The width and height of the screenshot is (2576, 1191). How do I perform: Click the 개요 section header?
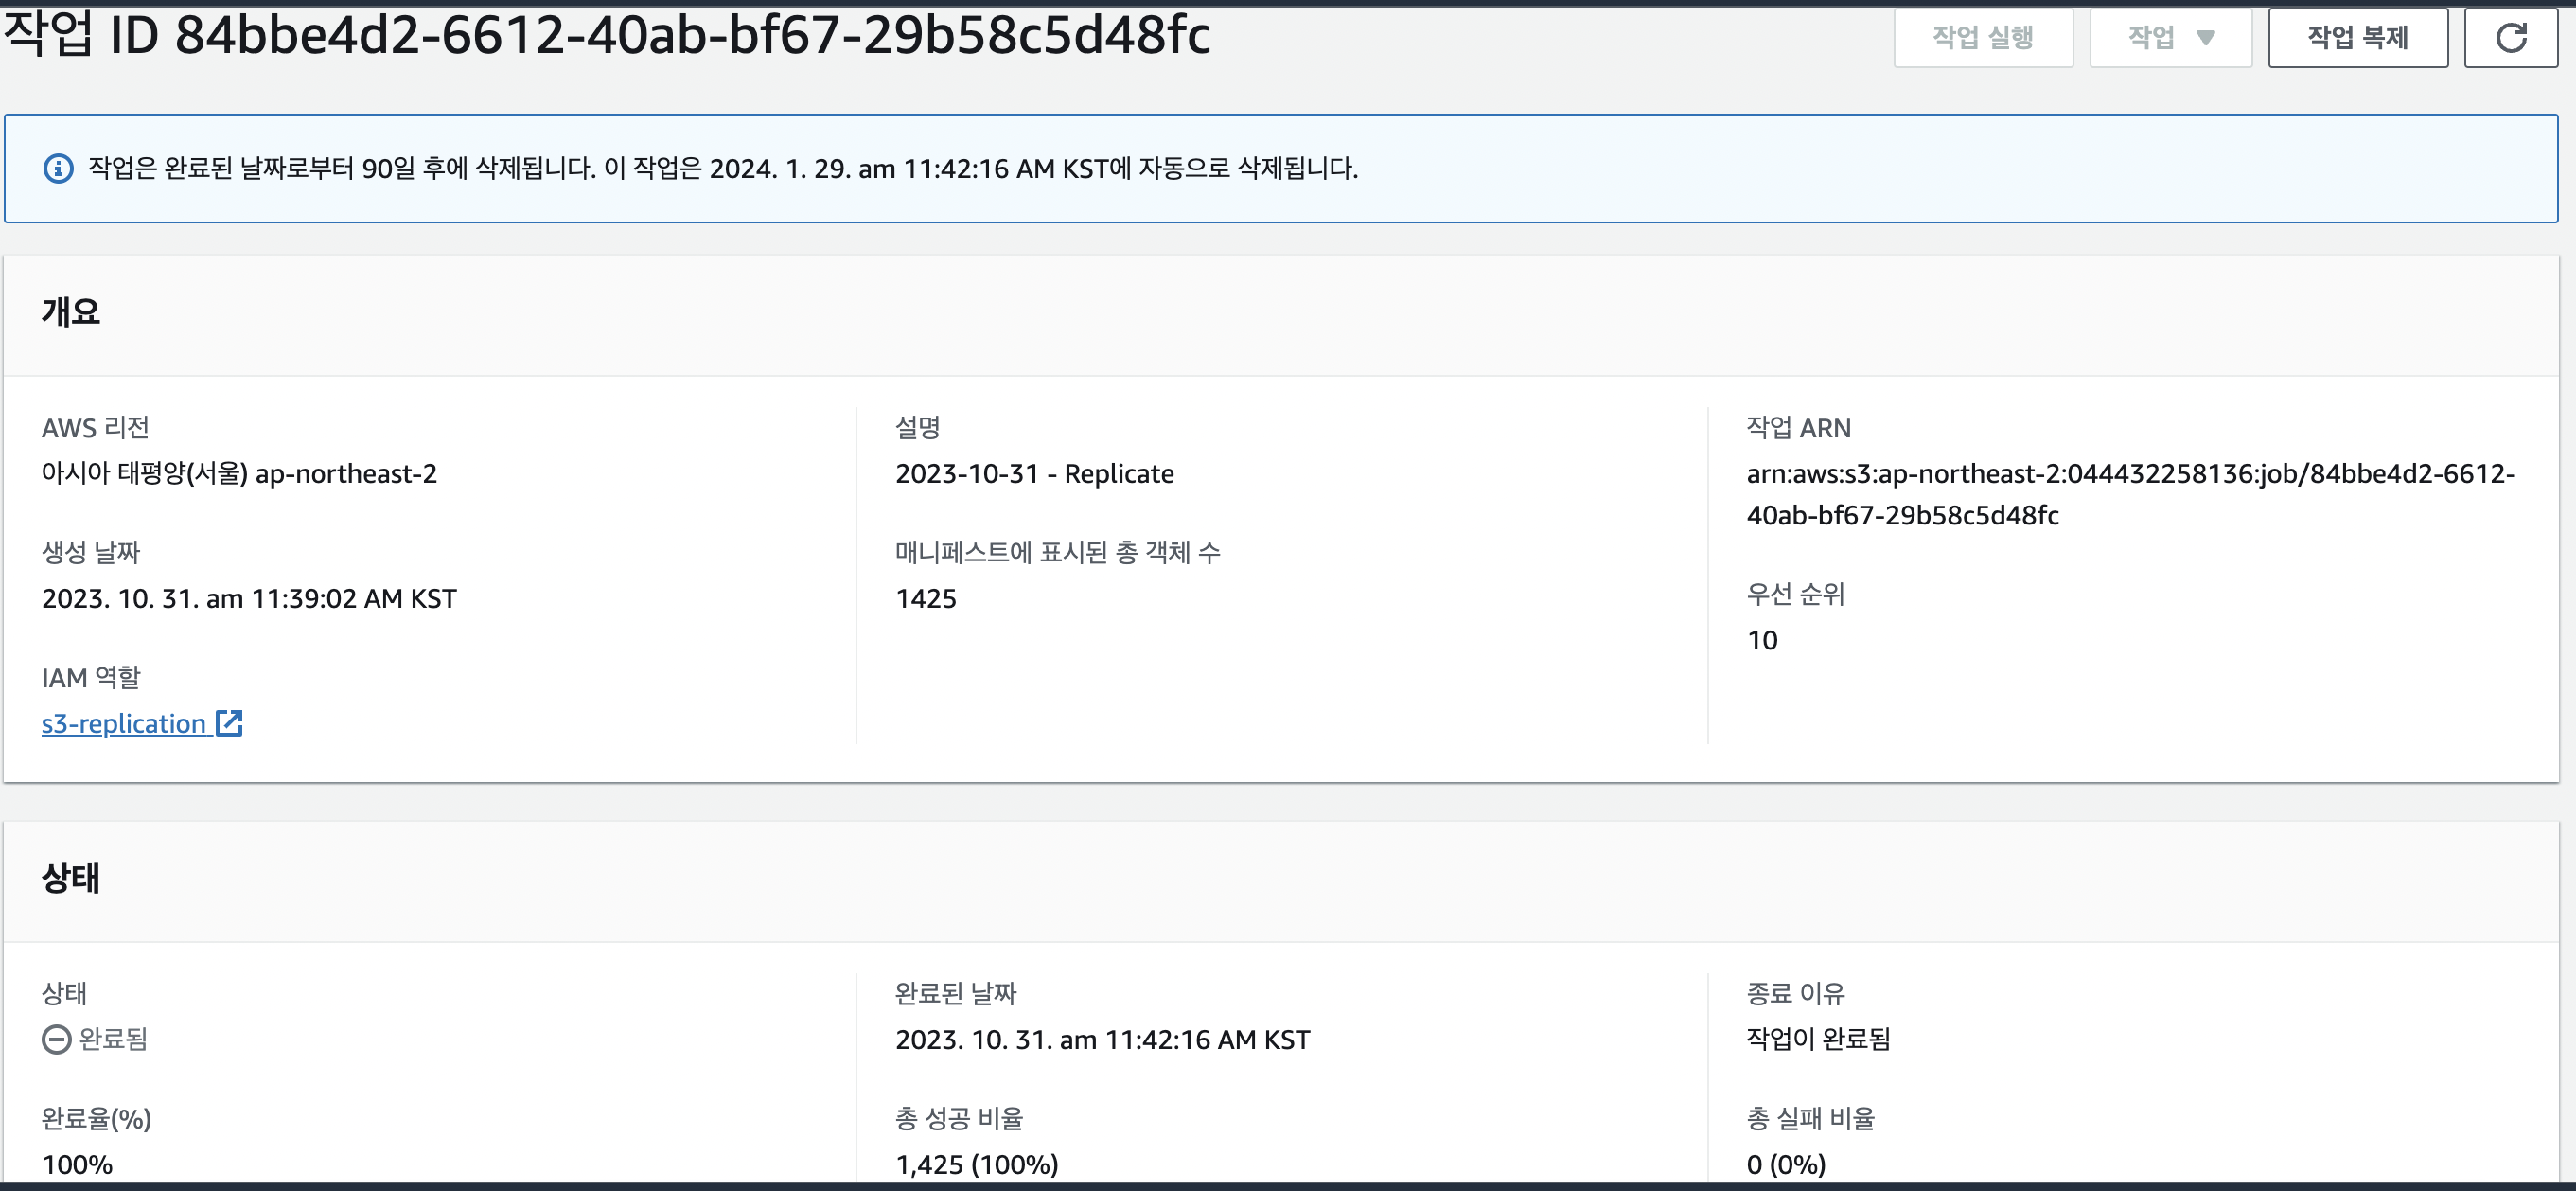point(70,312)
